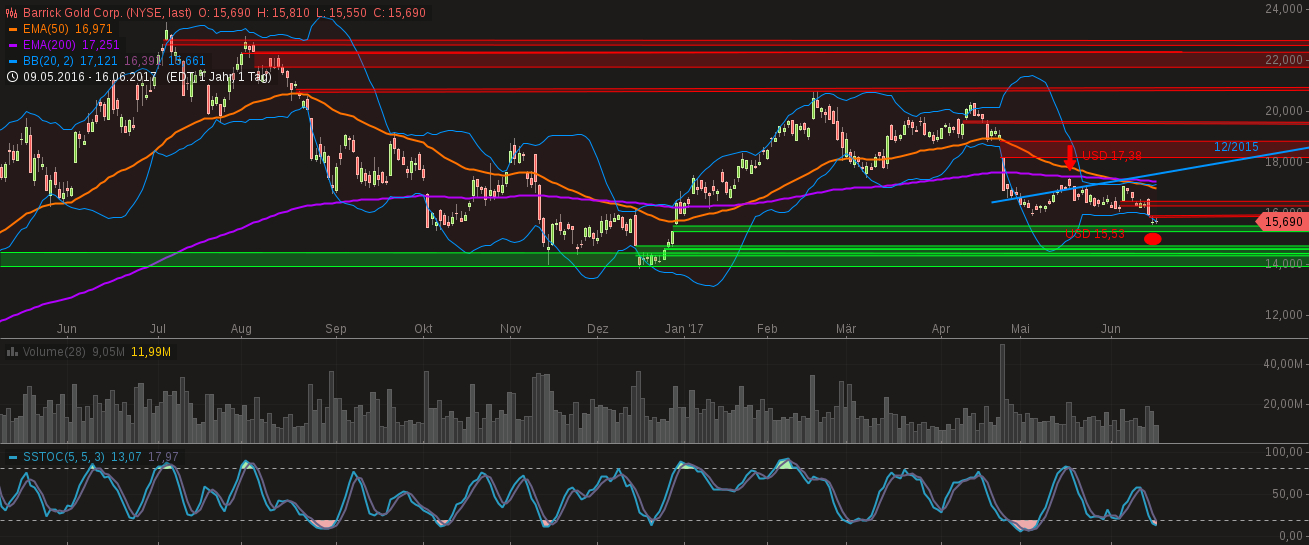Open the EMA(50) indicator label
This screenshot has height=545, width=1309.
[47, 29]
